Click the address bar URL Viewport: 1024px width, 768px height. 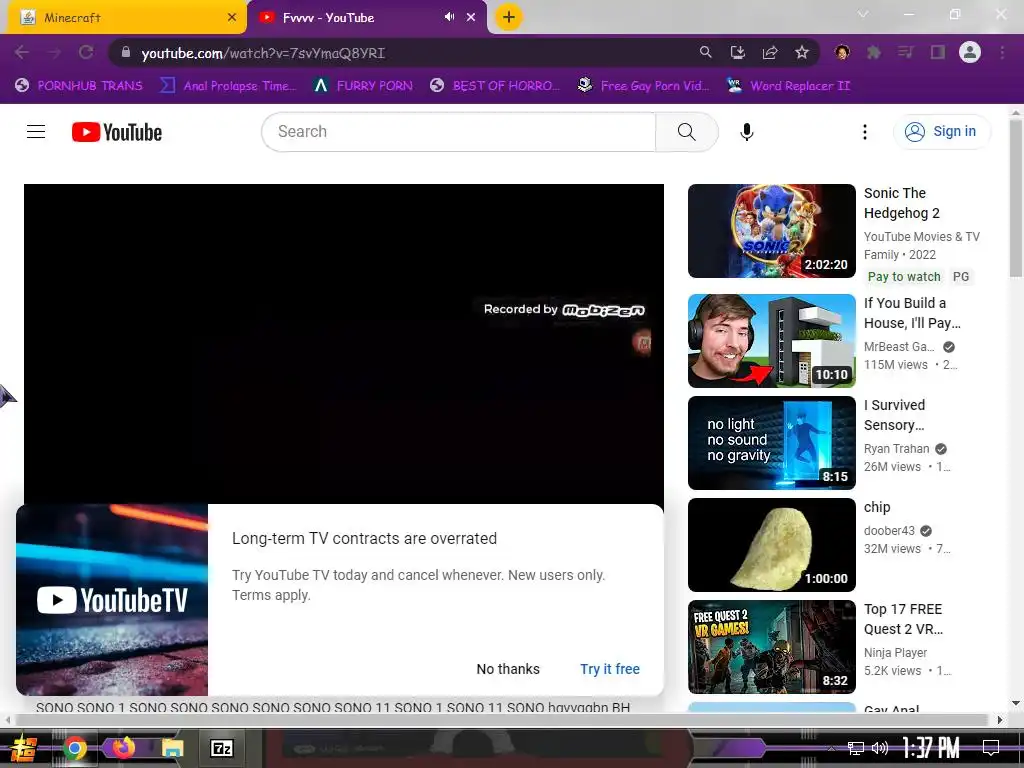(263, 53)
